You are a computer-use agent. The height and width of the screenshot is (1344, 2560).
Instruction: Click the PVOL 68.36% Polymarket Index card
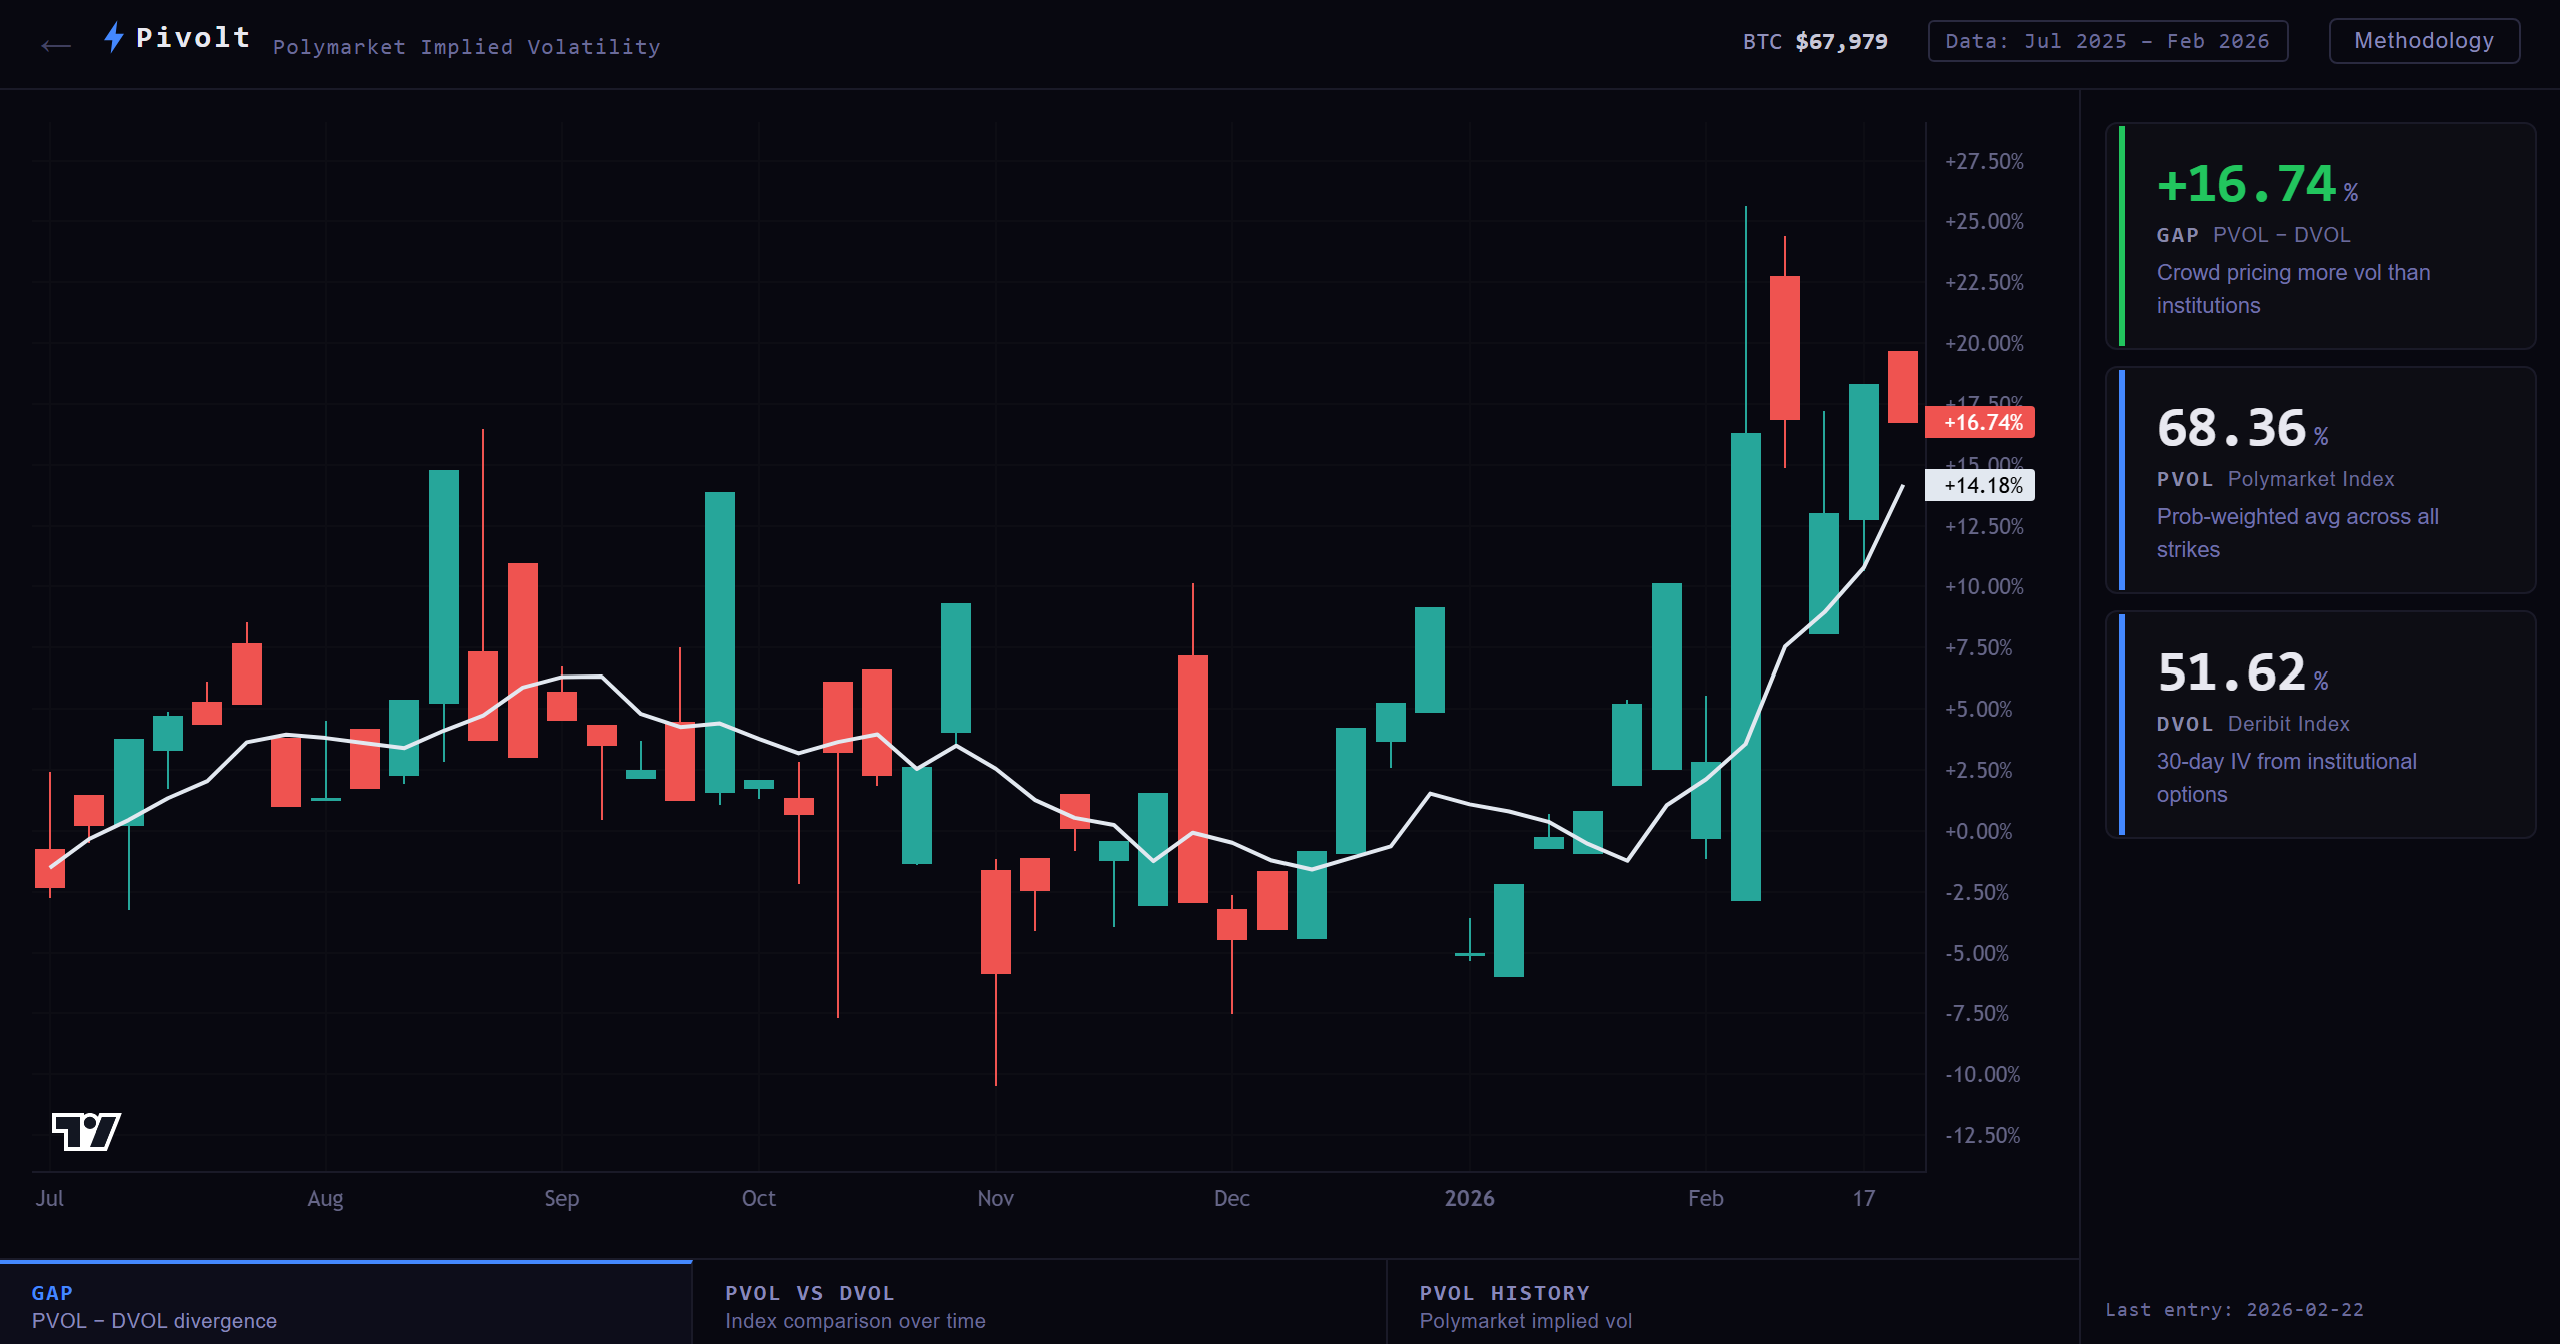click(x=2320, y=480)
